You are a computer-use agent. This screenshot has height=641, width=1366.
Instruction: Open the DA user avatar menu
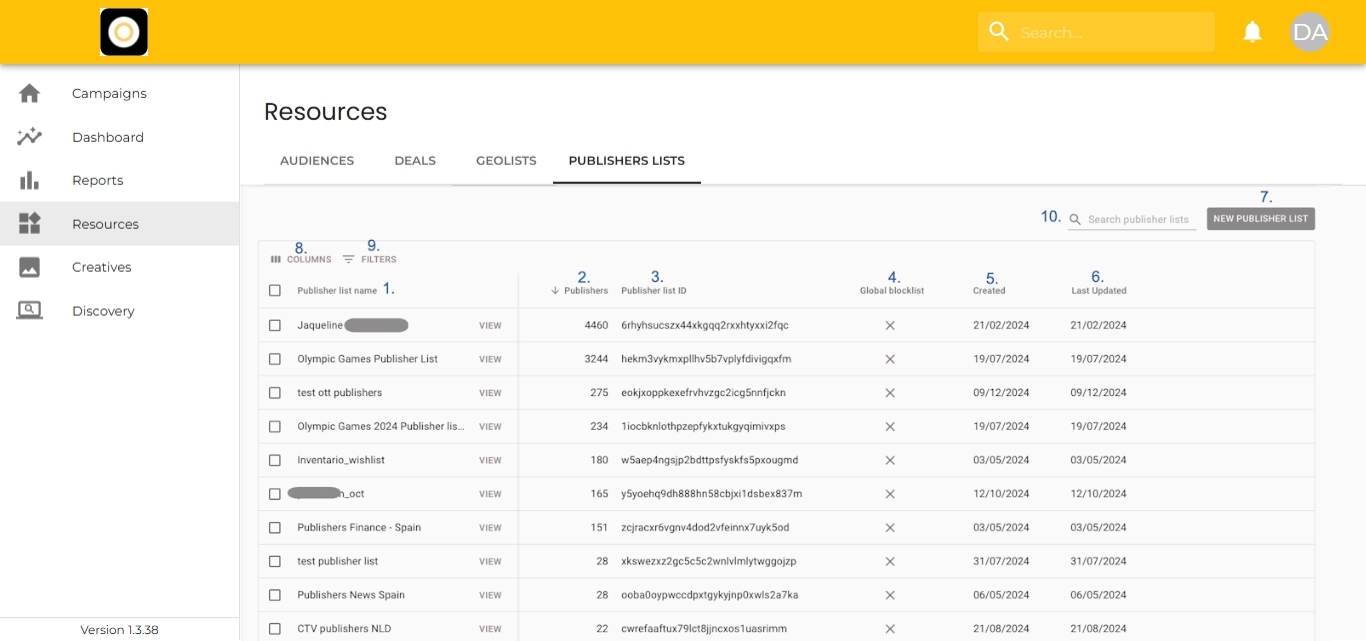point(1309,32)
